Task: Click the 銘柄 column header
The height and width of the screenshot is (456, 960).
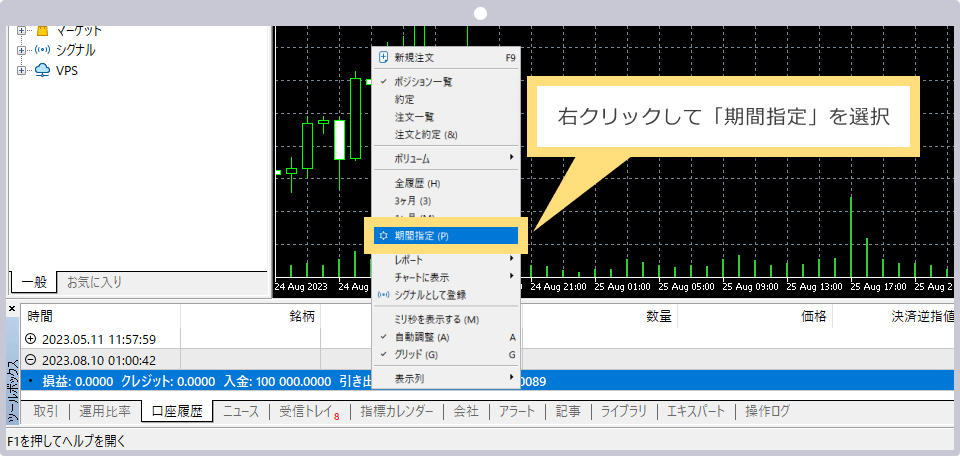Action: coord(250,316)
